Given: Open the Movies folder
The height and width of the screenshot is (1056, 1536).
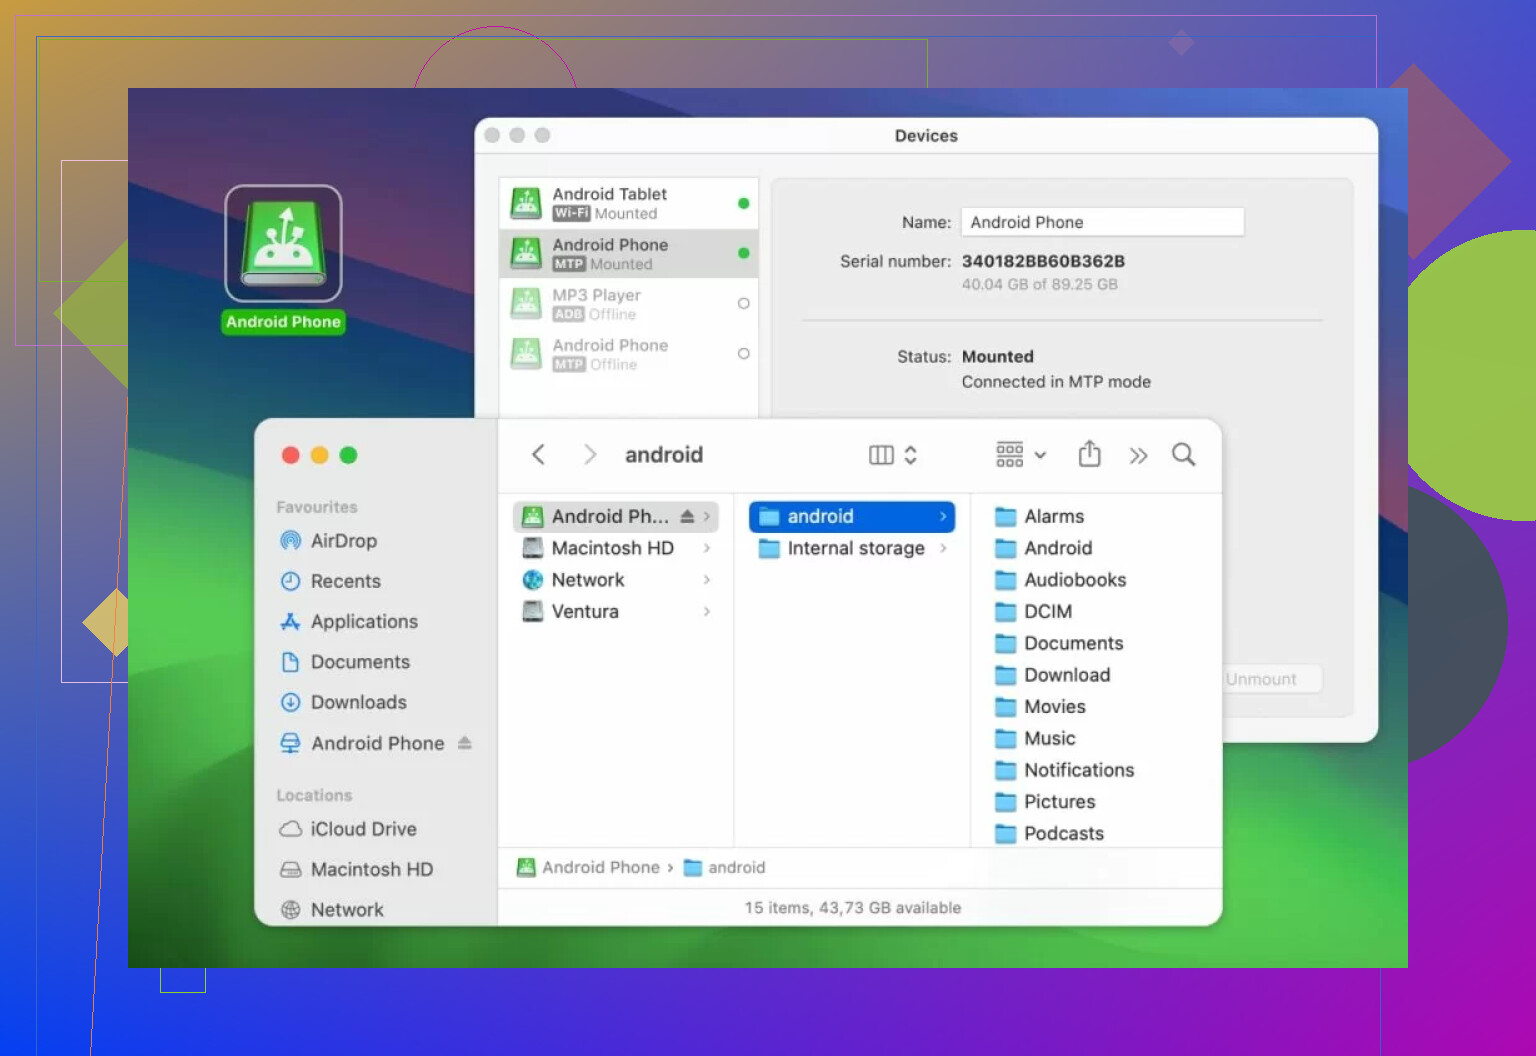Looking at the screenshot, I should coord(1041,707).
